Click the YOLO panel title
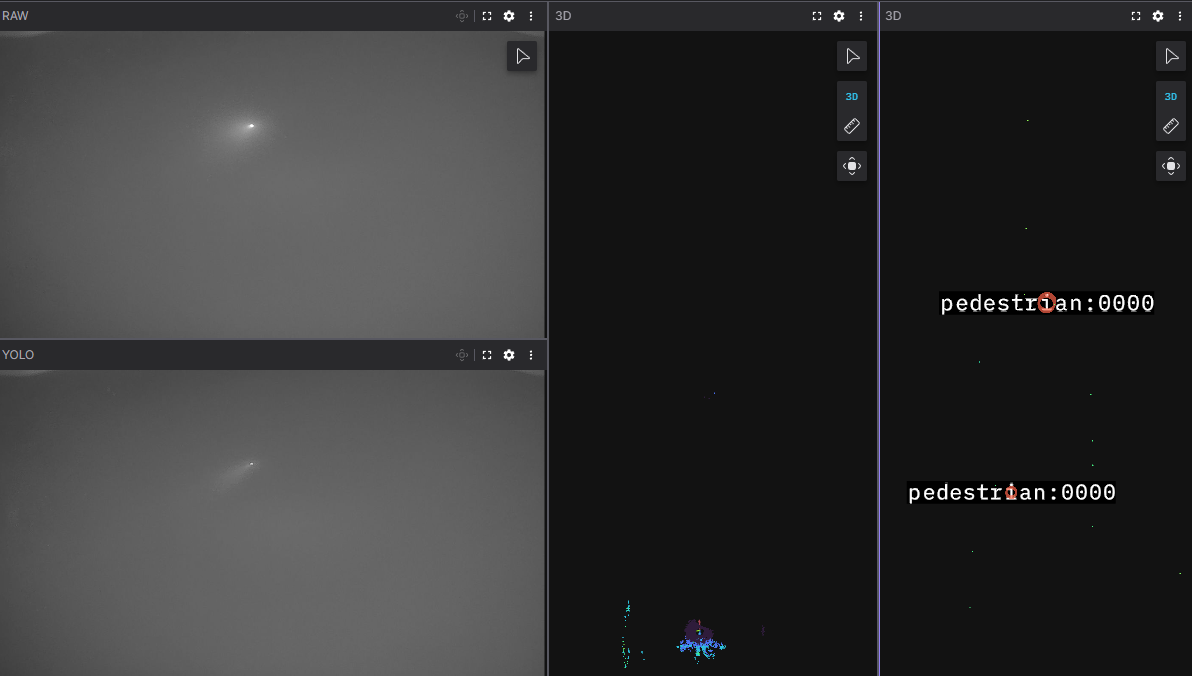The width and height of the screenshot is (1192, 676). point(18,355)
